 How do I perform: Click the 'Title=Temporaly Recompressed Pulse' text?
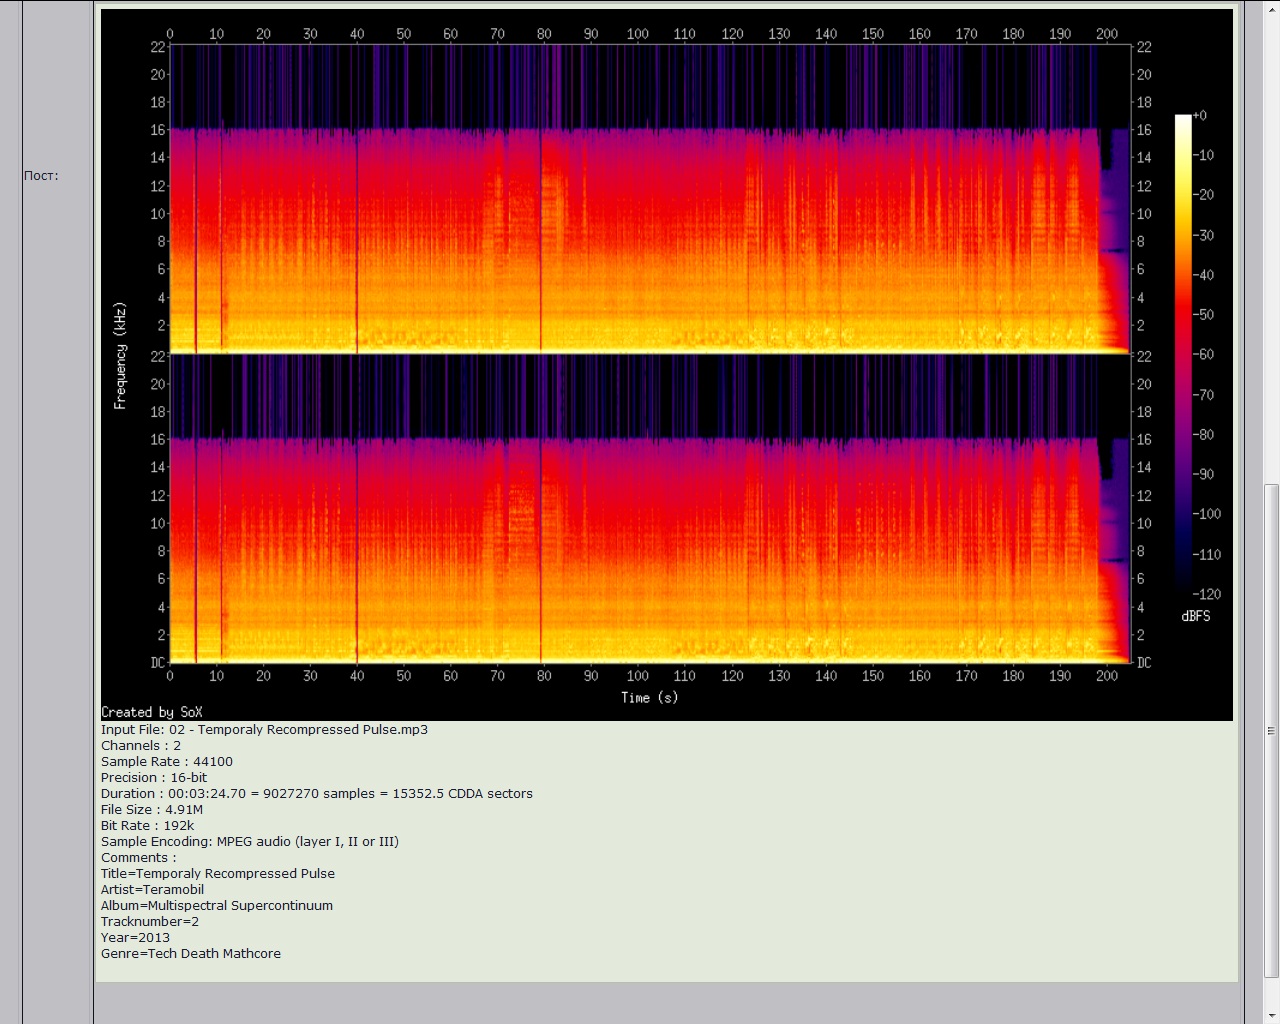[218, 874]
